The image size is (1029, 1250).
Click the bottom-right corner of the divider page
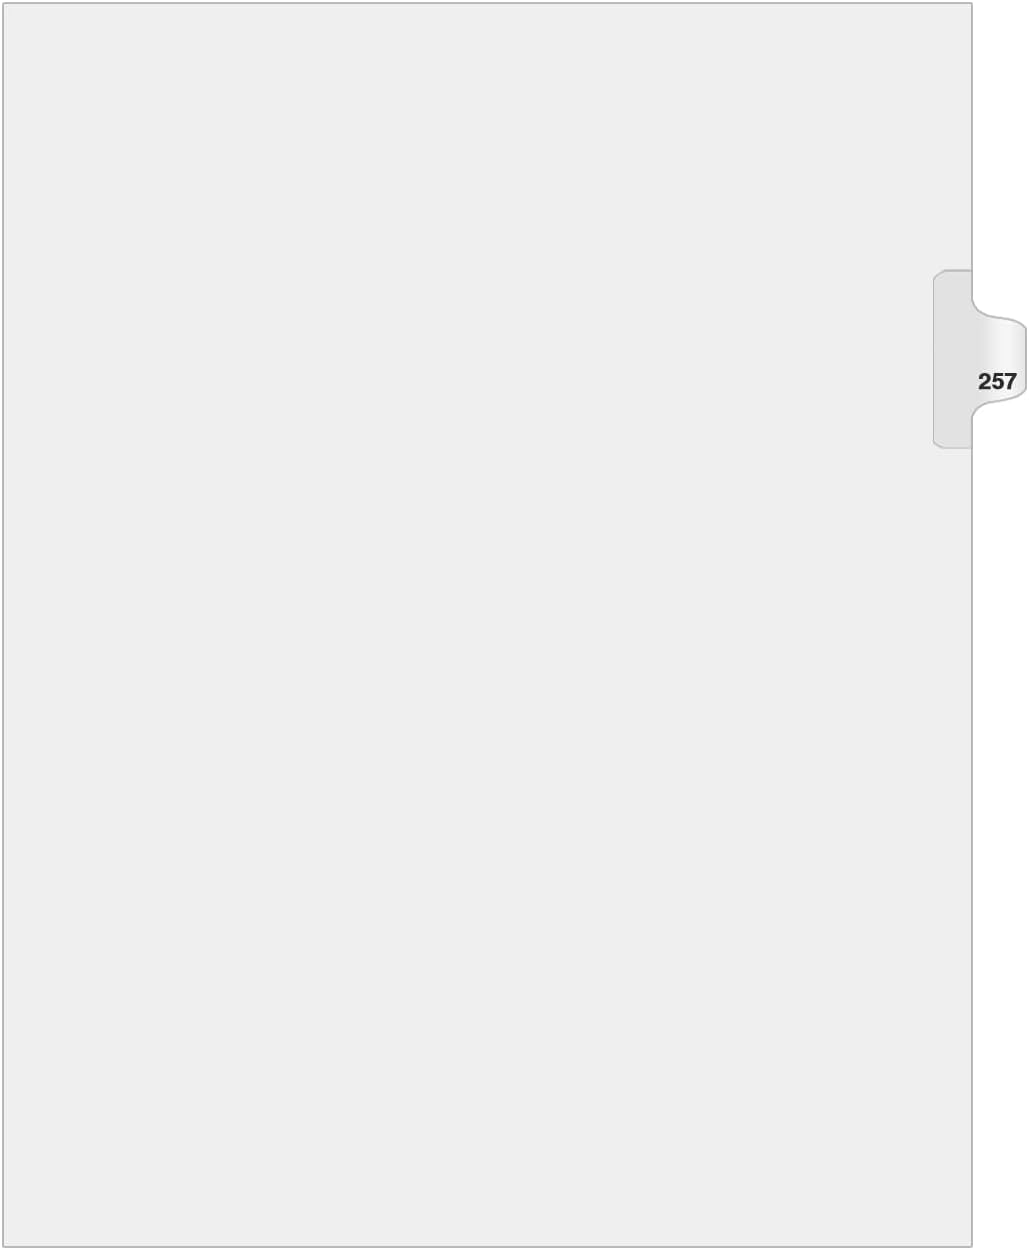[969, 1243]
